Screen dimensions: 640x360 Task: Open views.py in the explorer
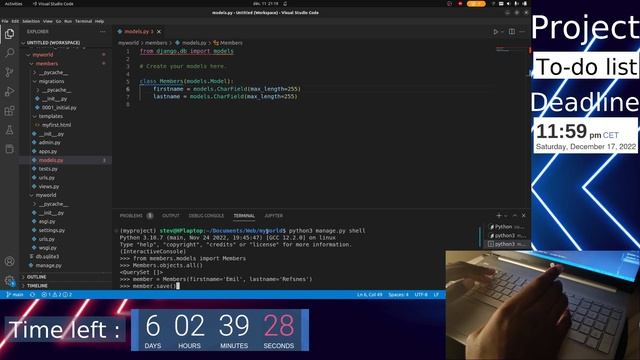pos(49,187)
